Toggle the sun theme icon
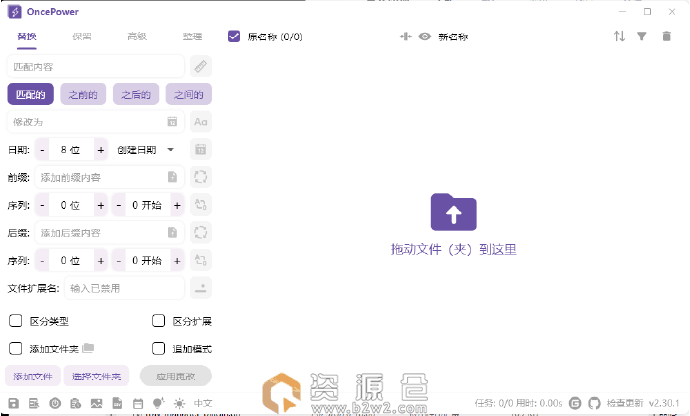This screenshot has width=690, height=416. click(x=179, y=403)
